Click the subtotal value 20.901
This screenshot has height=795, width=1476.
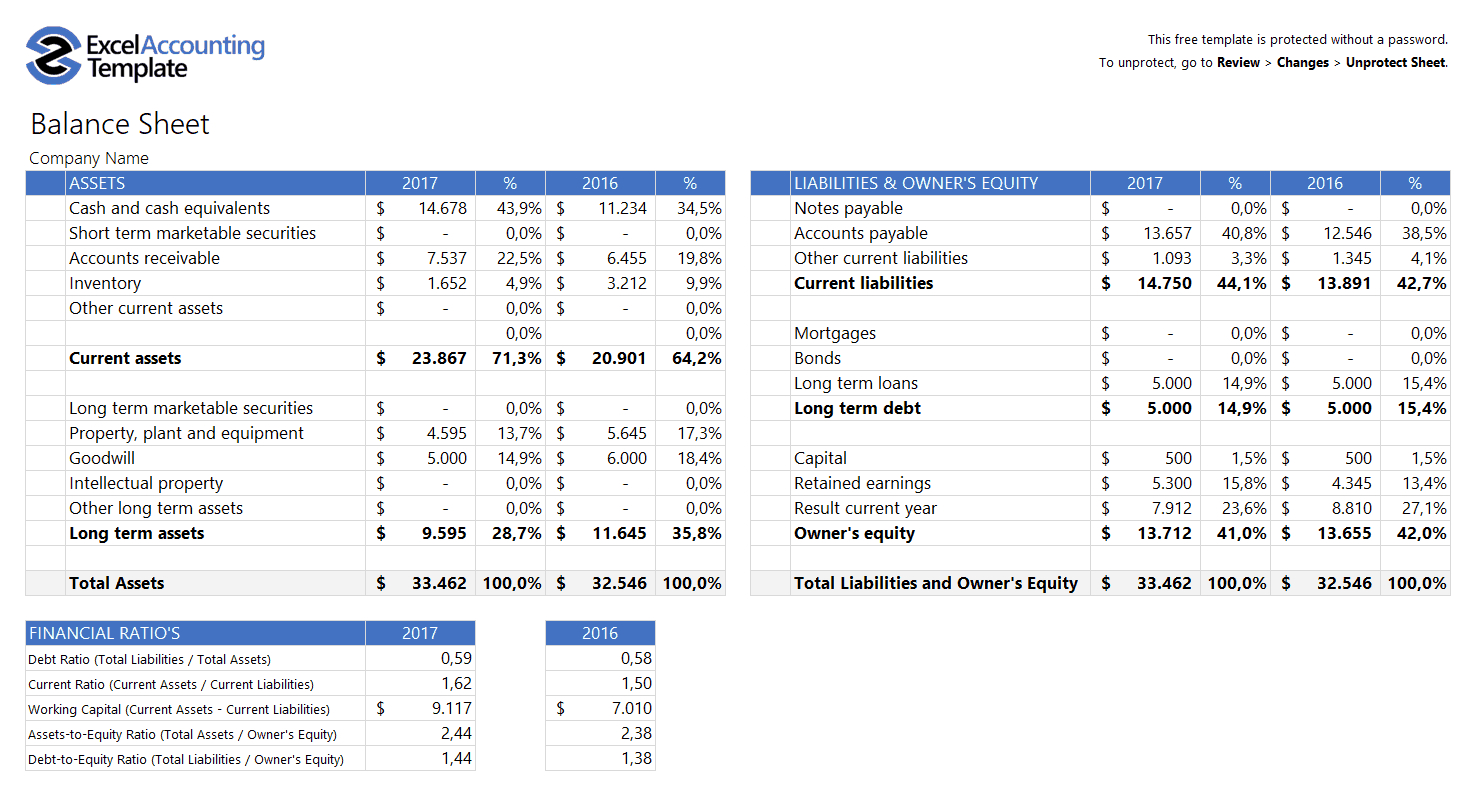(619, 358)
